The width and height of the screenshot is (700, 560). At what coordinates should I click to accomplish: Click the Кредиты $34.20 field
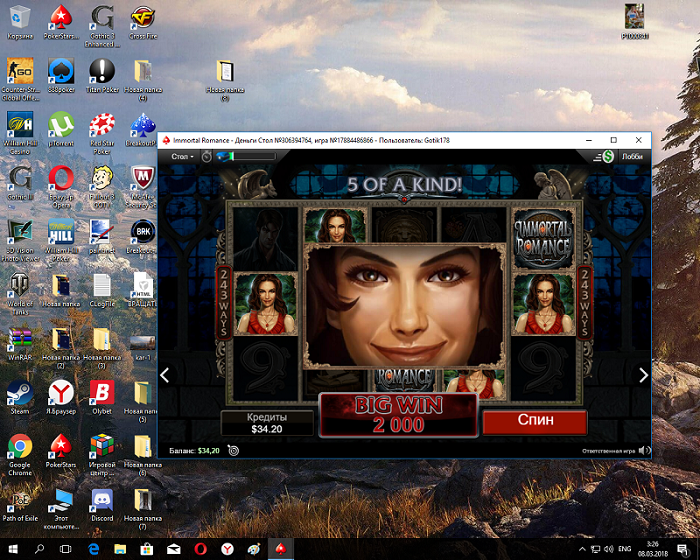(267, 423)
